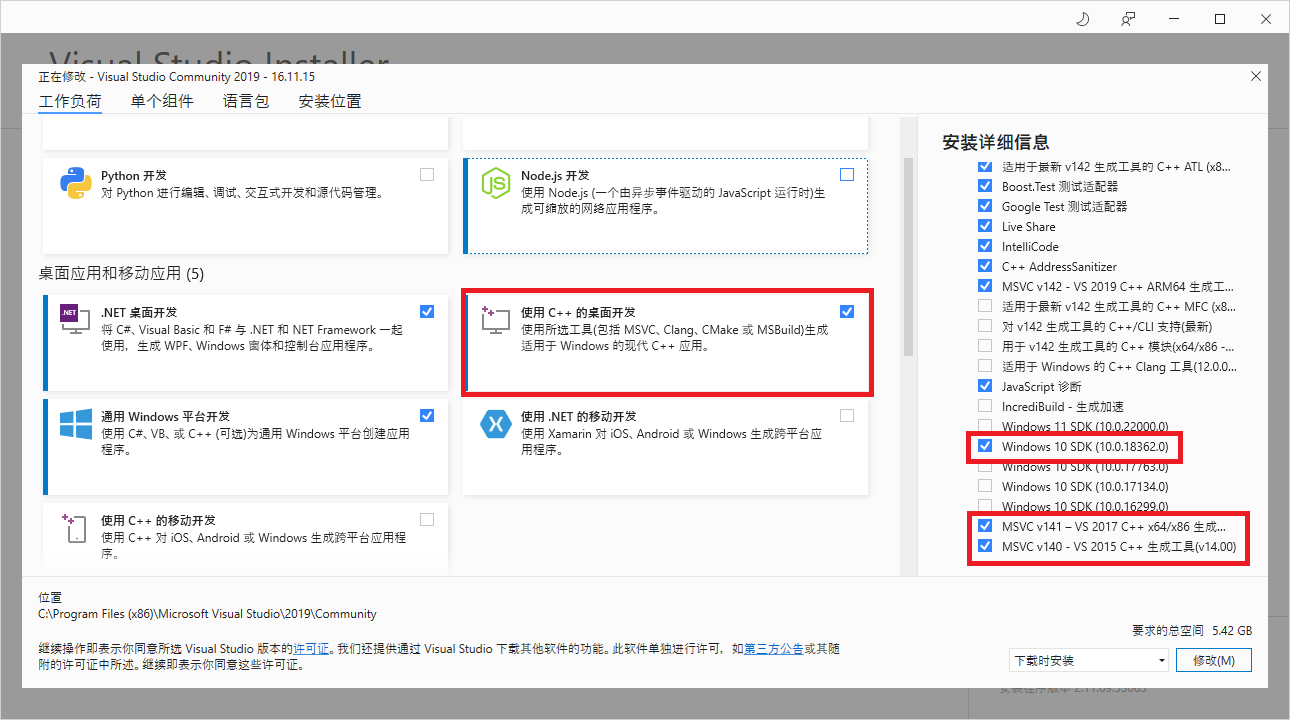Click the C++ mobile development icon
The height and width of the screenshot is (720, 1290).
(76, 528)
